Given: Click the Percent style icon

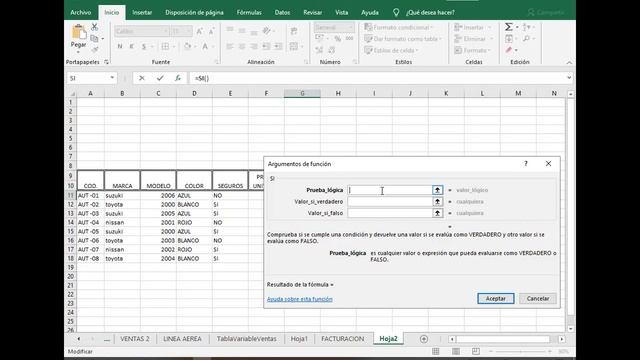Looking at the screenshot, I should pos(338,39).
